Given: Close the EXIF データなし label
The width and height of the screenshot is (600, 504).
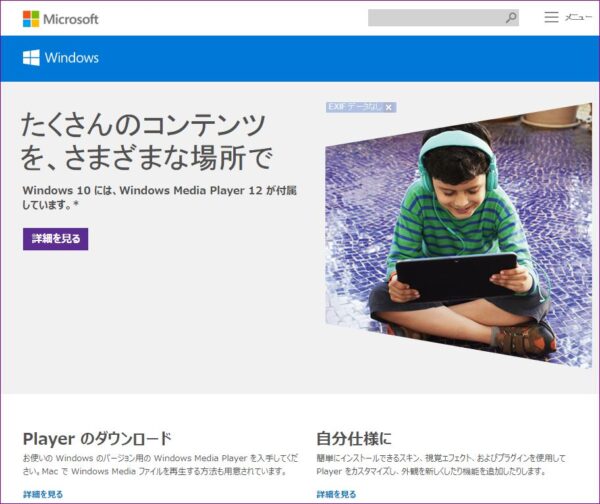Looking at the screenshot, I should [389, 108].
